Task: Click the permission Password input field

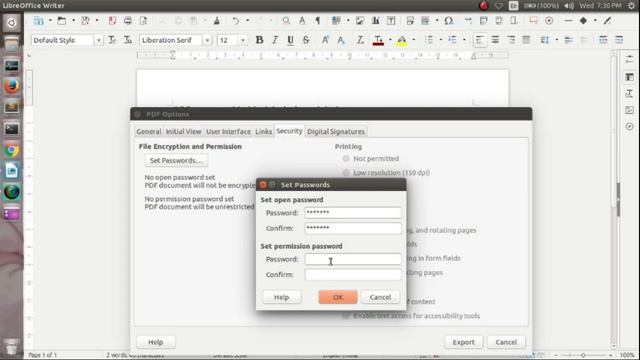Action: 353,259
